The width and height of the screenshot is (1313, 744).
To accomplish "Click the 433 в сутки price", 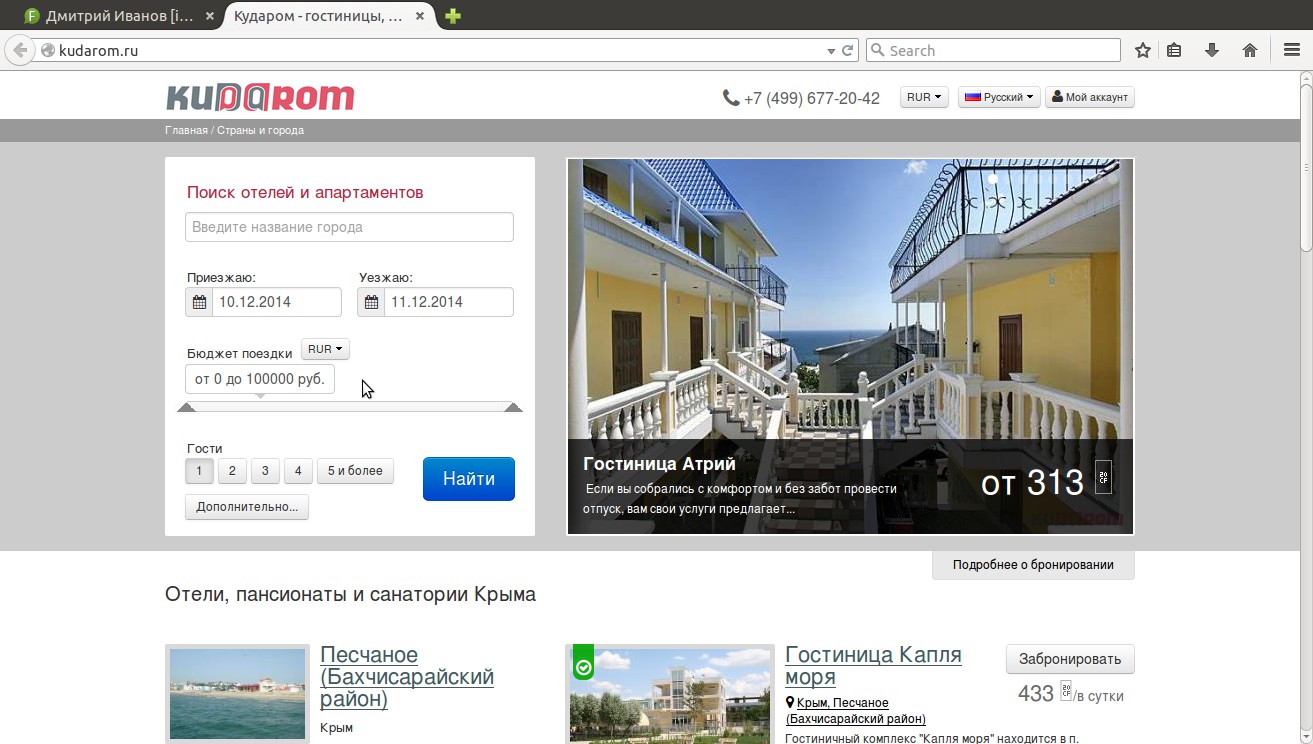I will pyautogui.click(x=1070, y=693).
